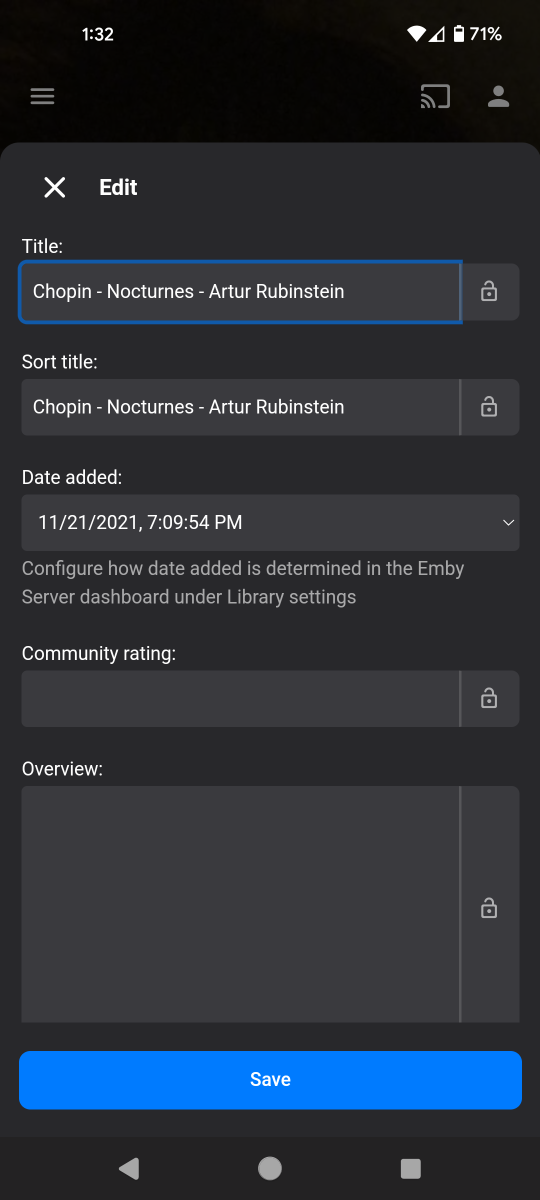The height and width of the screenshot is (1200, 540).
Task: Tap the 'Edit' dialog heading
Action: point(118,187)
